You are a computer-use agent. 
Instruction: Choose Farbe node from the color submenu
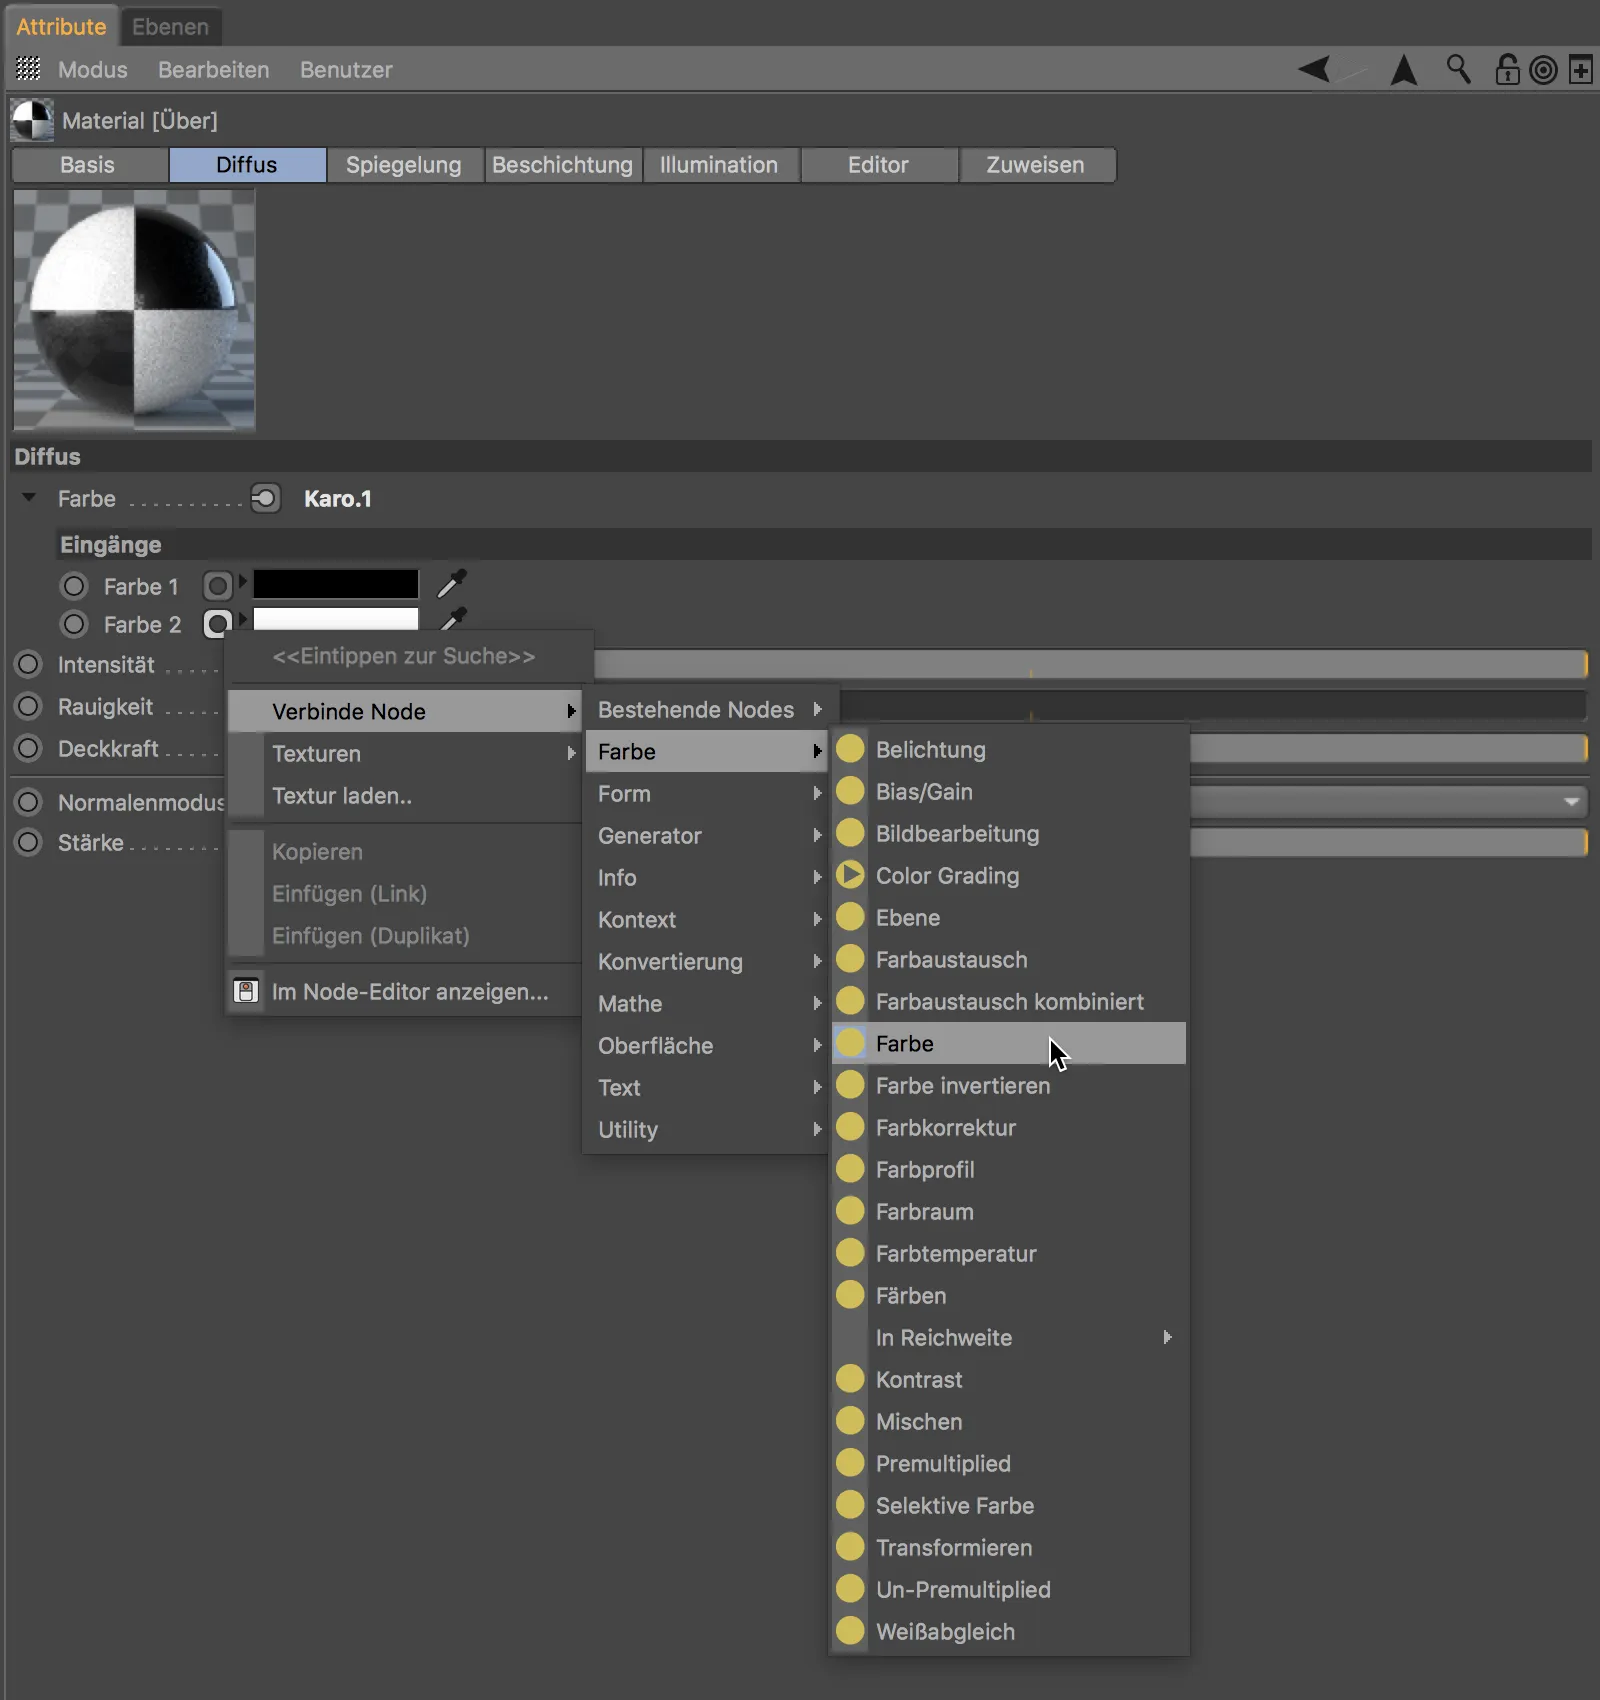point(1010,1043)
